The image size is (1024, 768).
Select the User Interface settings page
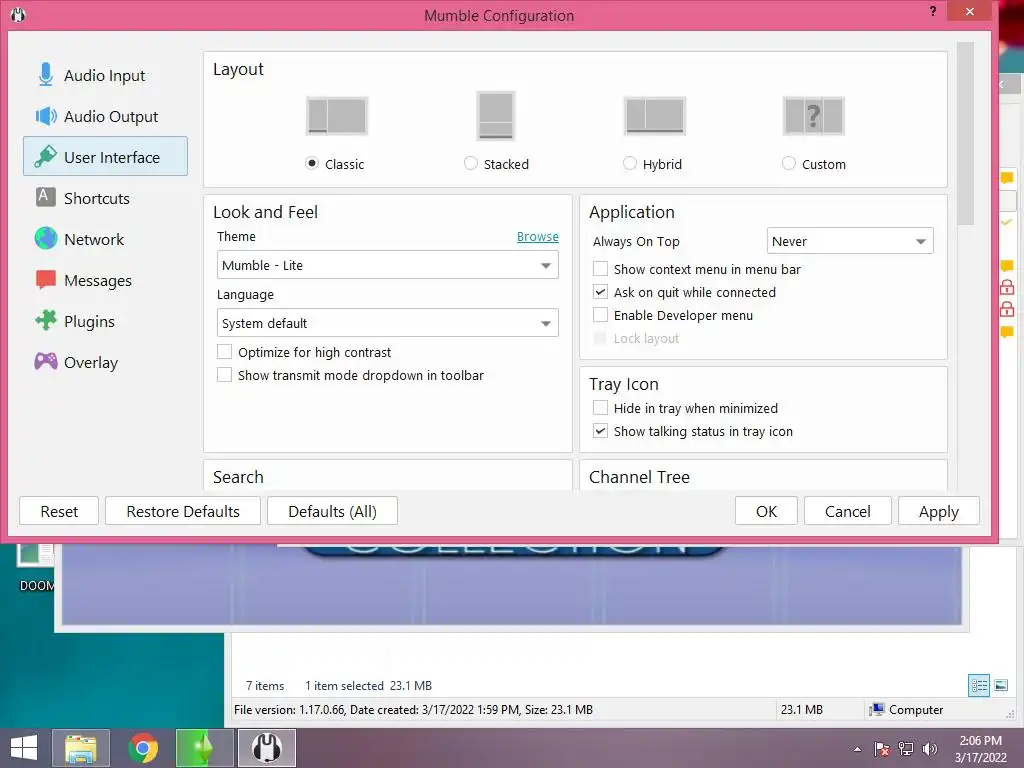[x=104, y=157]
